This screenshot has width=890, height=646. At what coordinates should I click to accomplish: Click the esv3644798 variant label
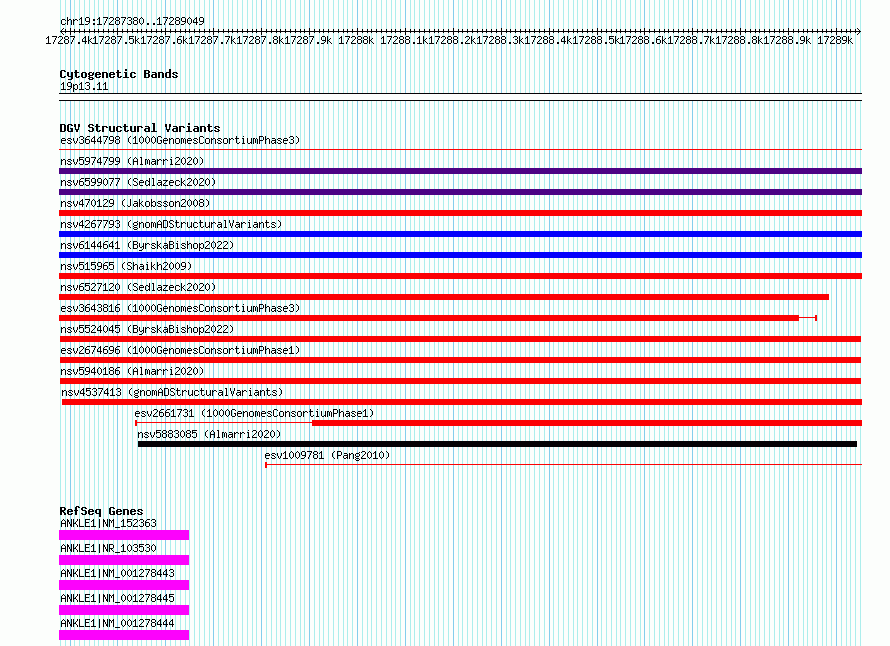(x=180, y=140)
